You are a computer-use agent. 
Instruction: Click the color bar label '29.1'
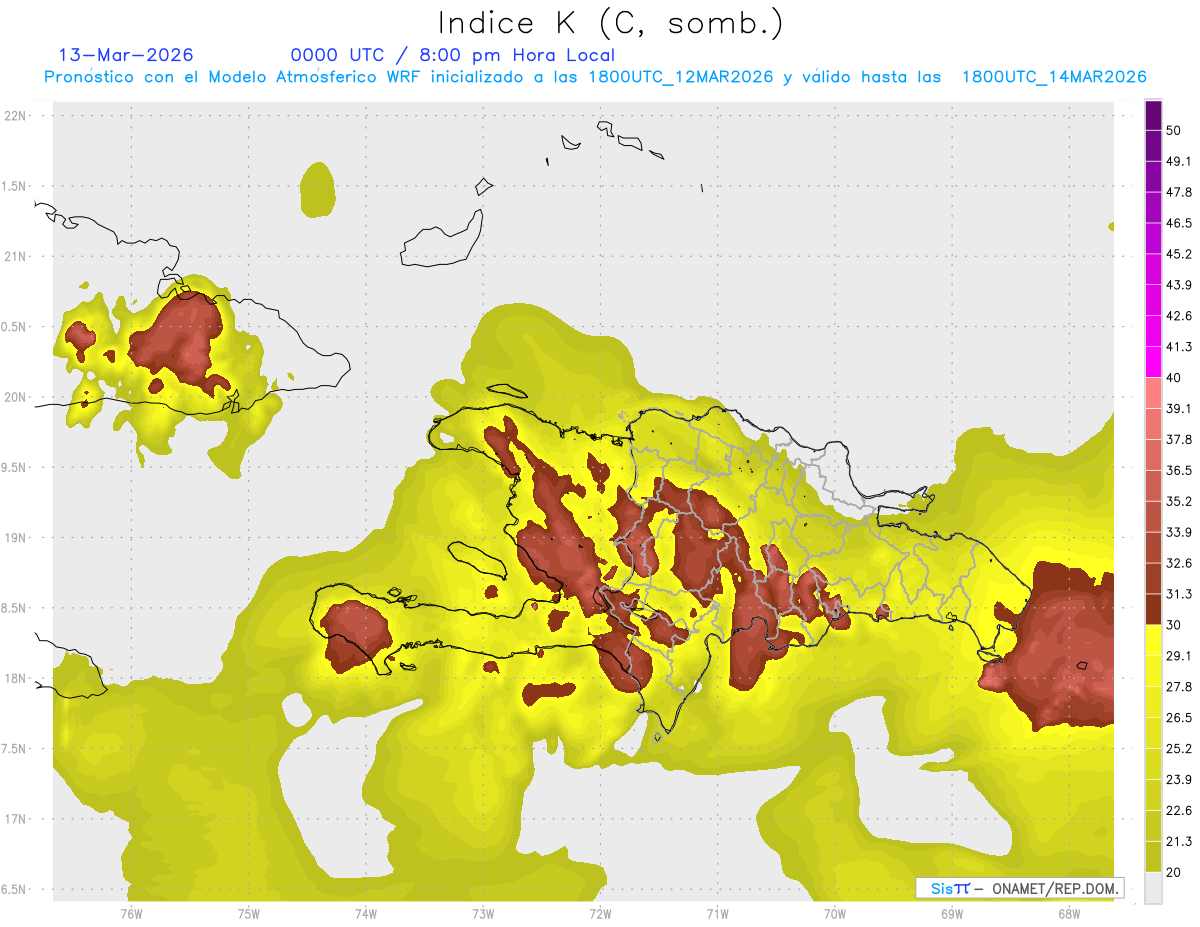(x=1179, y=656)
